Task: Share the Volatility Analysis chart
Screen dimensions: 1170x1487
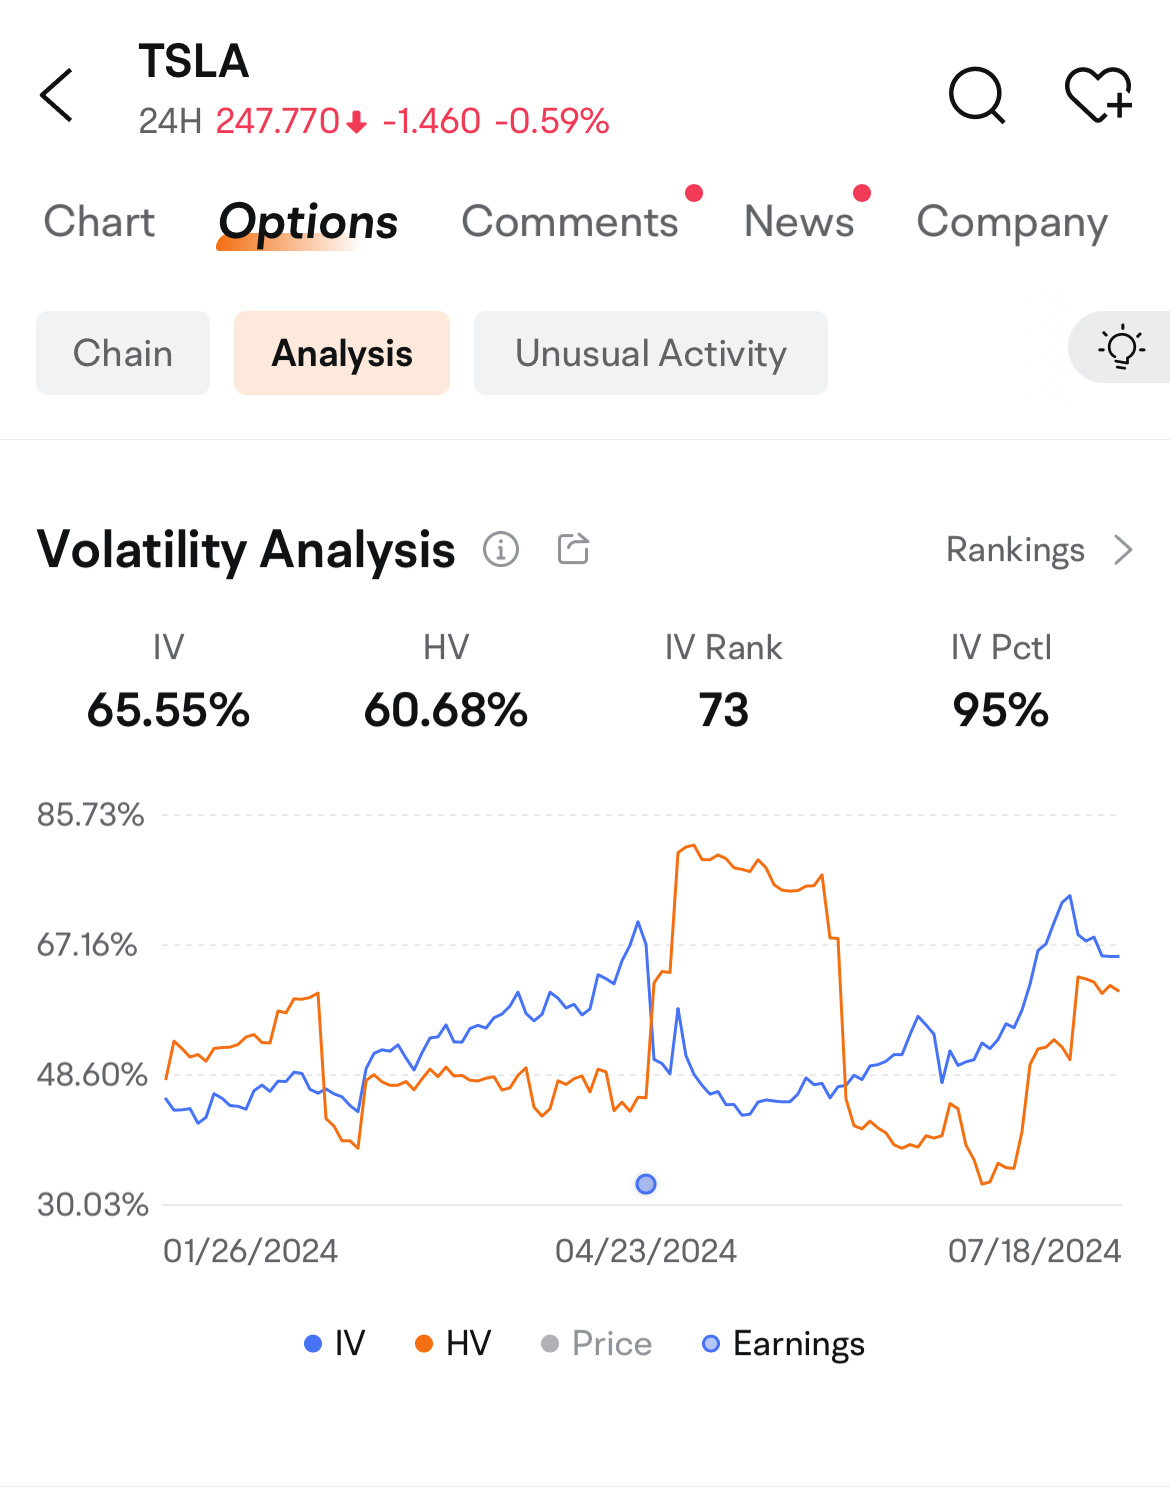Action: click(x=573, y=548)
